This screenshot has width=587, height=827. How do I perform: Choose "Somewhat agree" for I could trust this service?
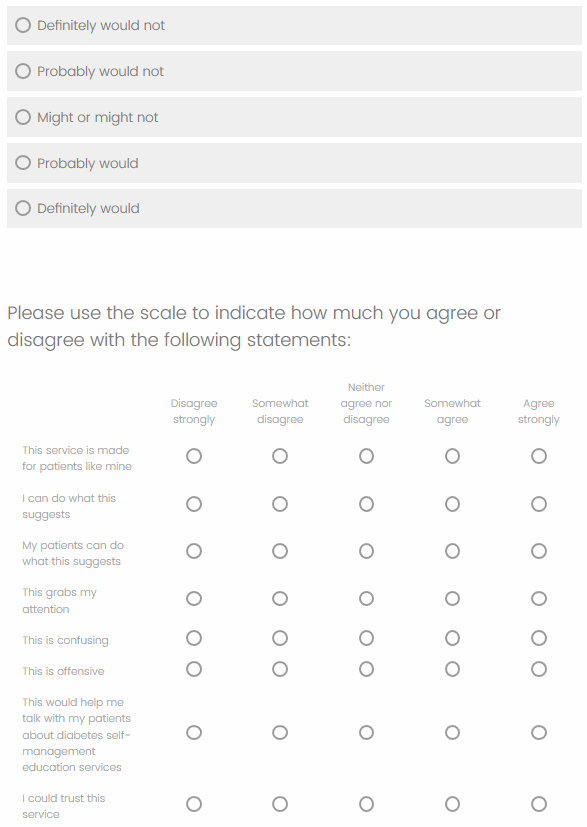(453, 804)
